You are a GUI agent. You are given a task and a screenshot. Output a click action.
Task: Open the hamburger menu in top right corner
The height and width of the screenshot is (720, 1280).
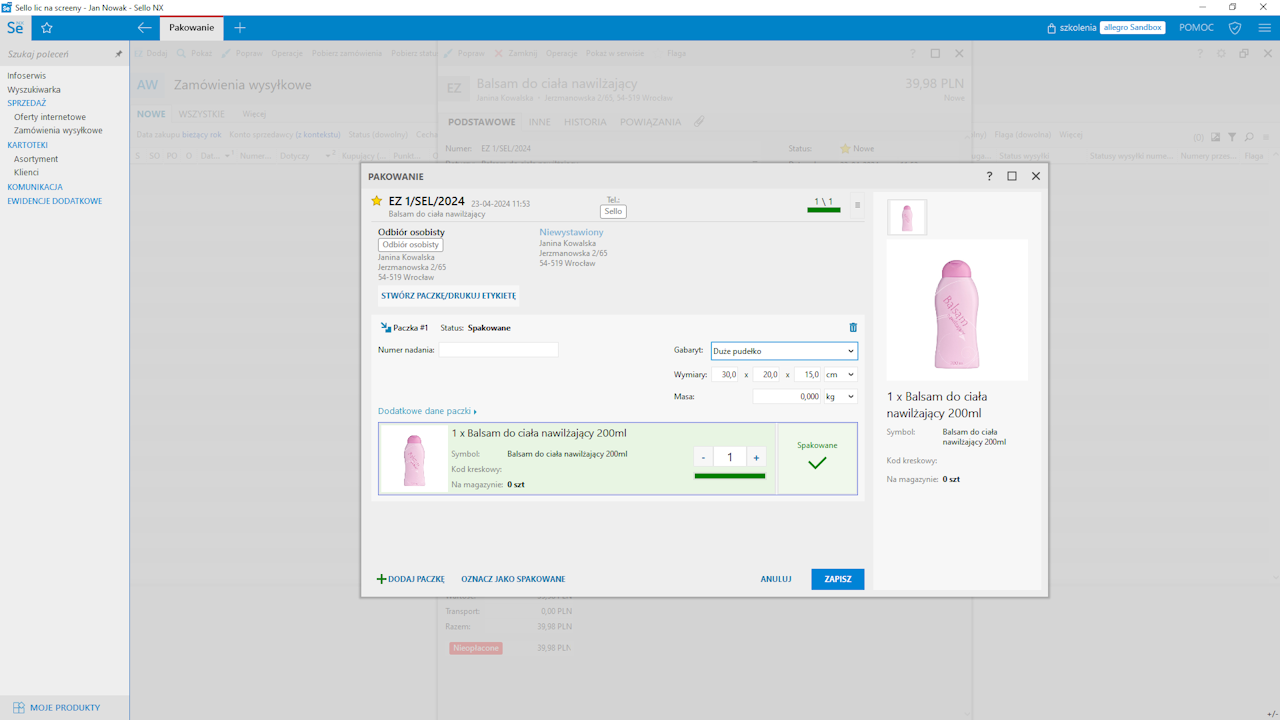coord(1264,28)
